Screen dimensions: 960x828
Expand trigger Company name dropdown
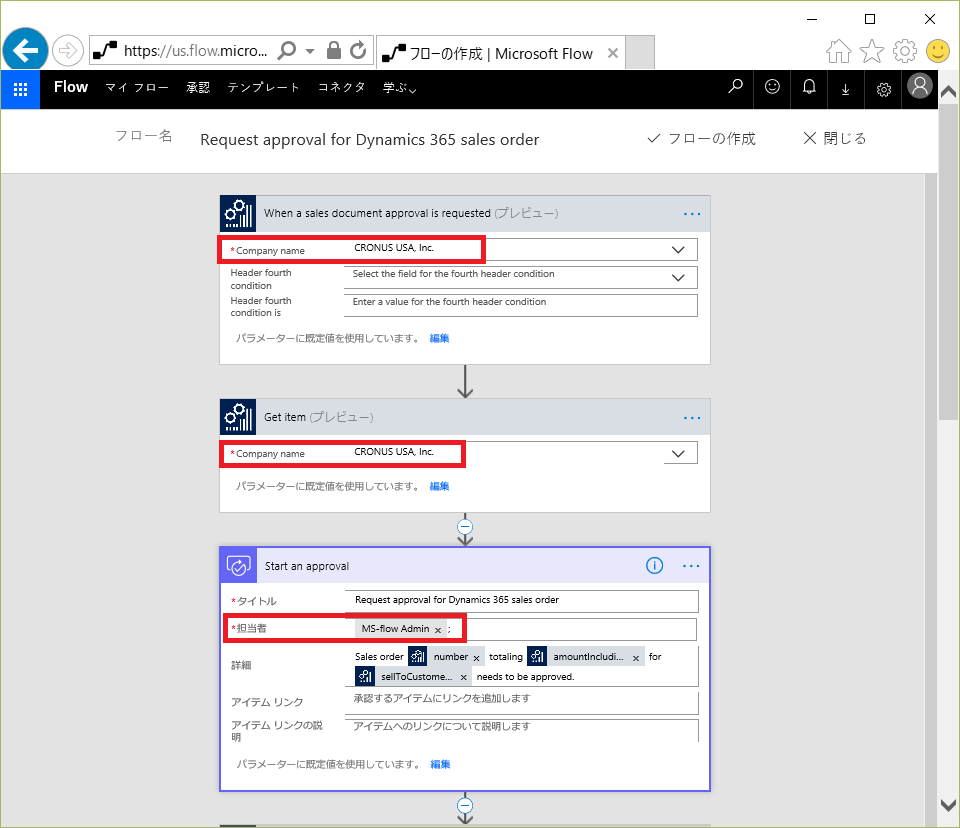coord(678,250)
